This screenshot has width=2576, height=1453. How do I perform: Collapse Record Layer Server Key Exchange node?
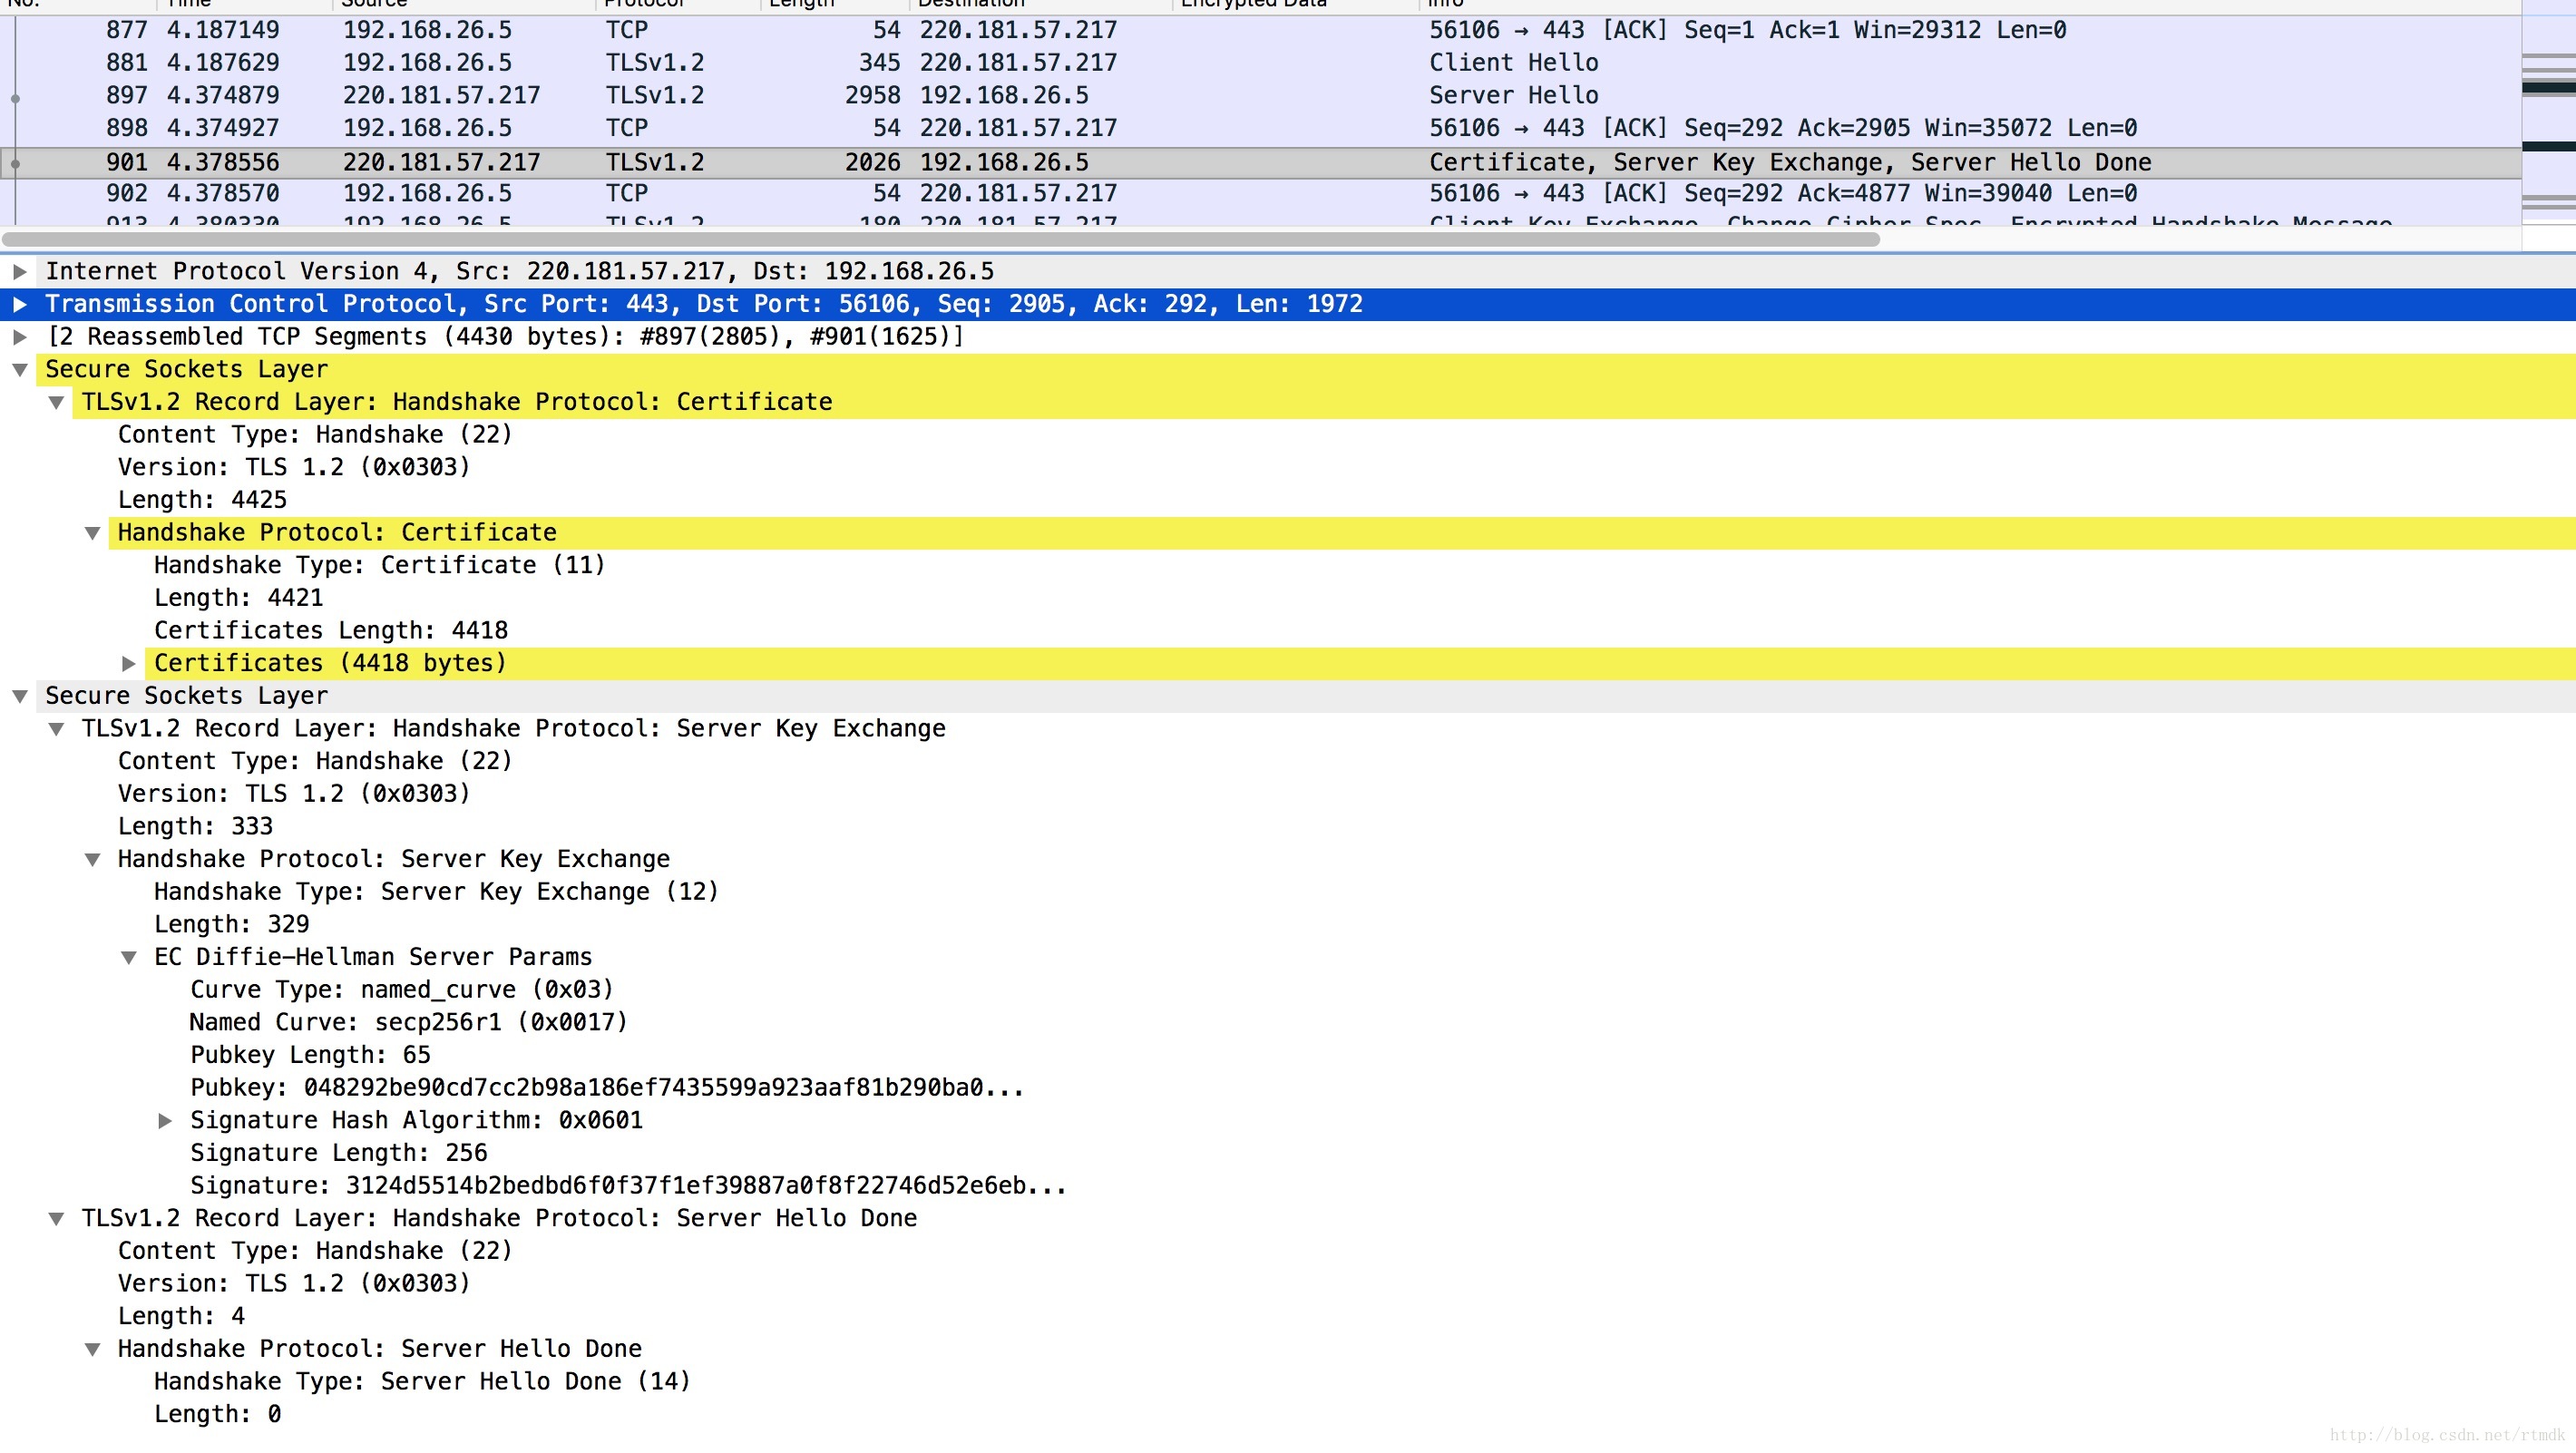coord(56,729)
